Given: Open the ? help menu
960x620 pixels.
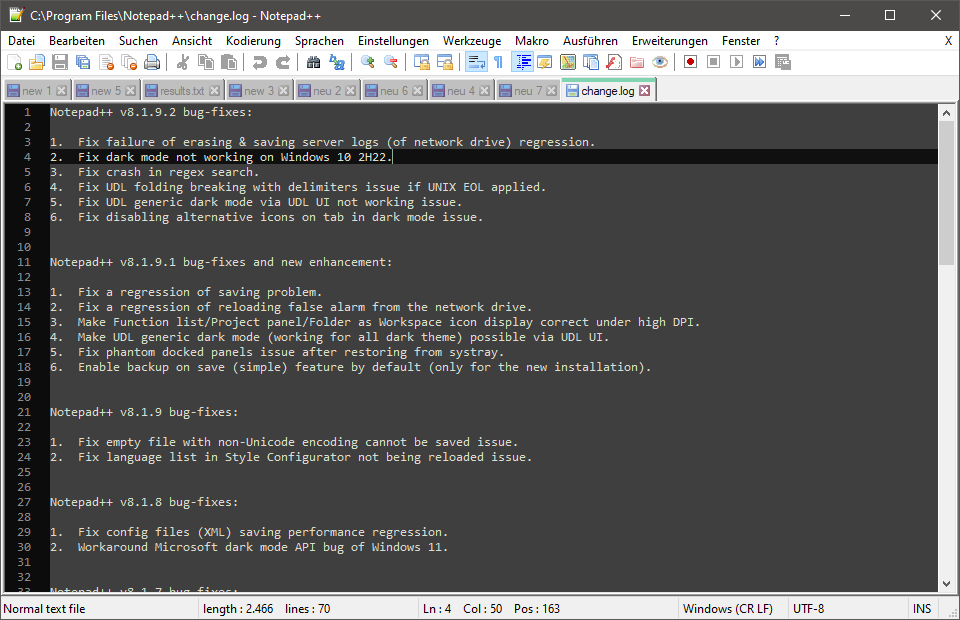Looking at the screenshot, I should (x=776, y=41).
